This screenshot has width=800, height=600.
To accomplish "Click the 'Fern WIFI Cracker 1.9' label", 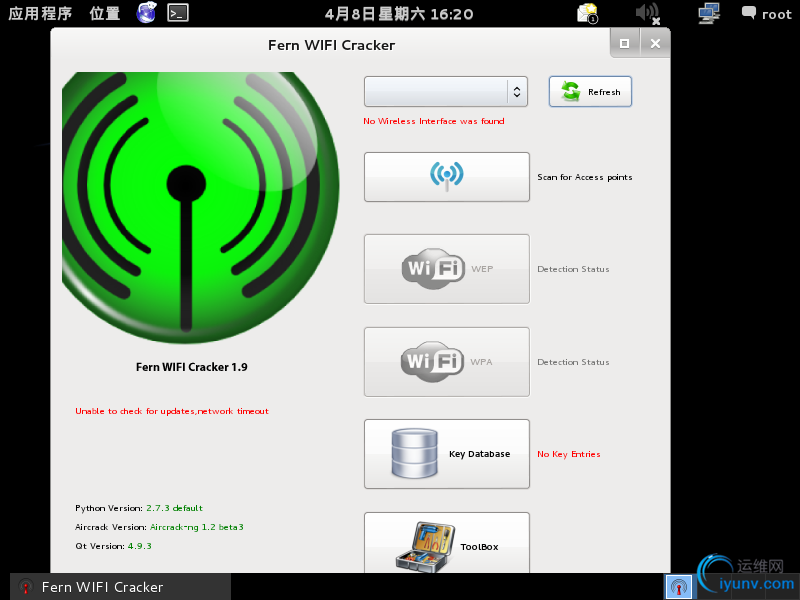I will [192, 367].
